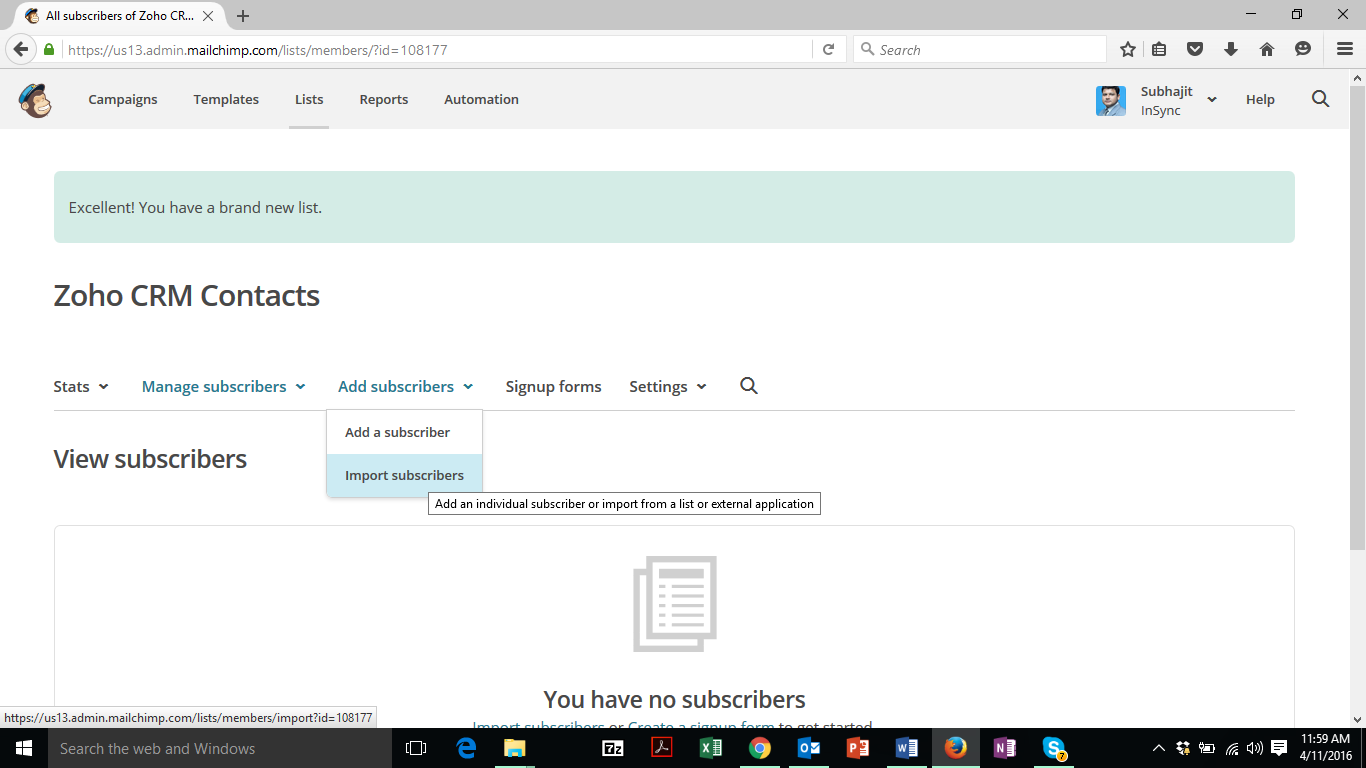The width and height of the screenshot is (1366, 768).
Task: Open the Signup forms link
Action: [553, 386]
